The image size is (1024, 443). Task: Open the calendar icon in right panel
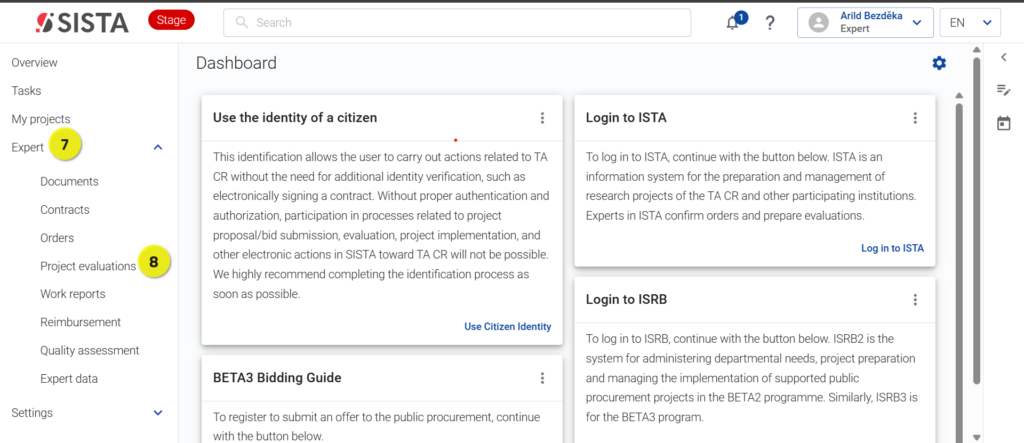point(1004,123)
